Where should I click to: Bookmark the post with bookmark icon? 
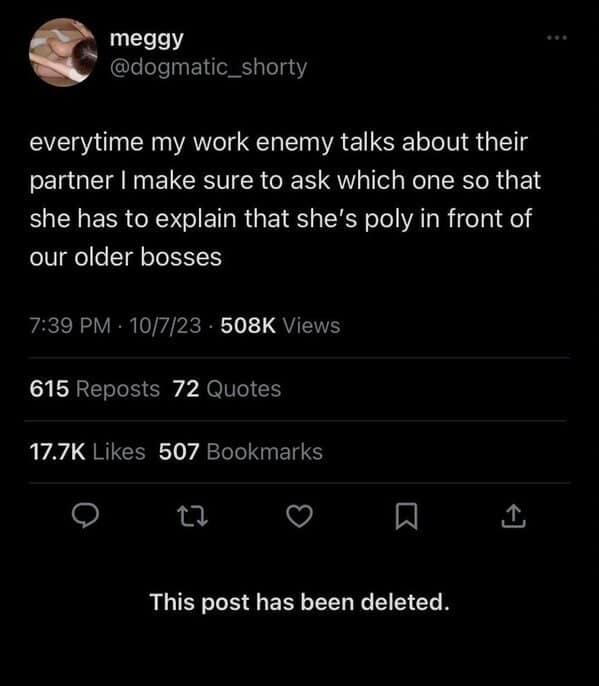point(406,516)
